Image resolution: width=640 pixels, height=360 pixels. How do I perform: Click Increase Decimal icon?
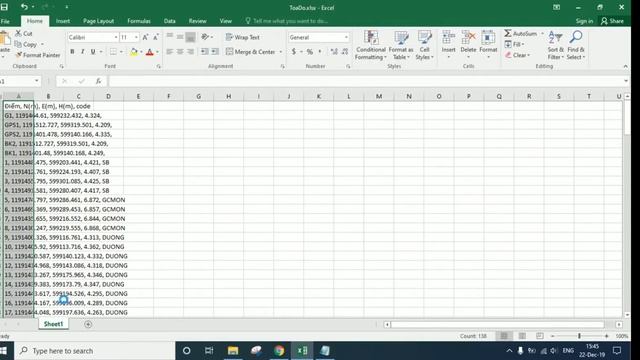coord(334,52)
